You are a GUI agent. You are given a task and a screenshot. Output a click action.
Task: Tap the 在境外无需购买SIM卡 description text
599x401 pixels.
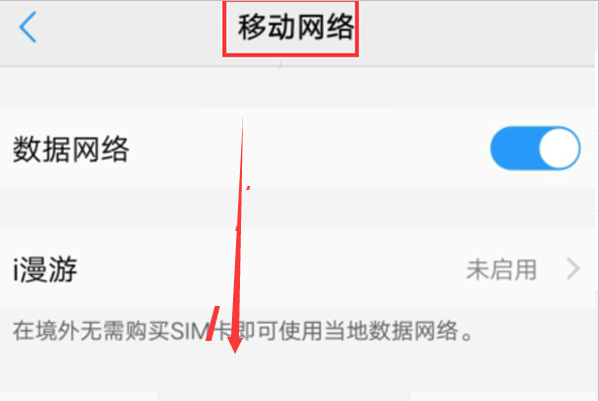pos(124,331)
